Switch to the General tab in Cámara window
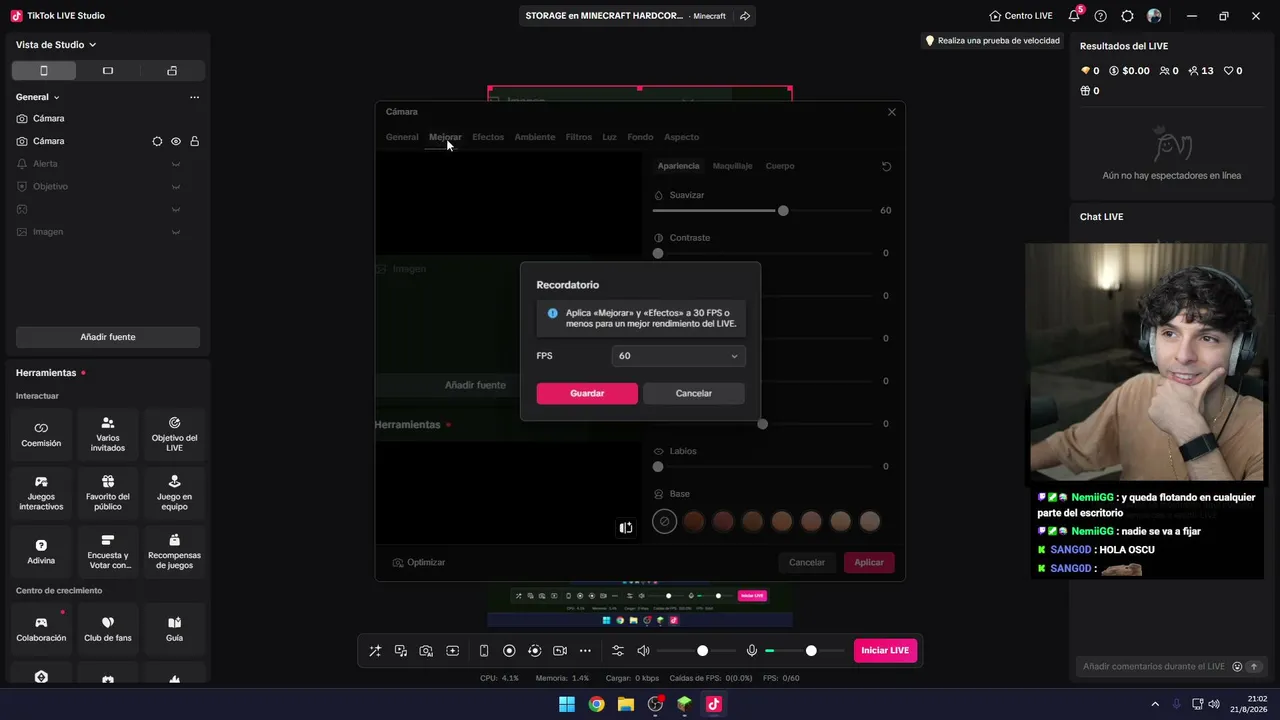Image resolution: width=1280 pixels, height=720 pixels. (402, 137)
